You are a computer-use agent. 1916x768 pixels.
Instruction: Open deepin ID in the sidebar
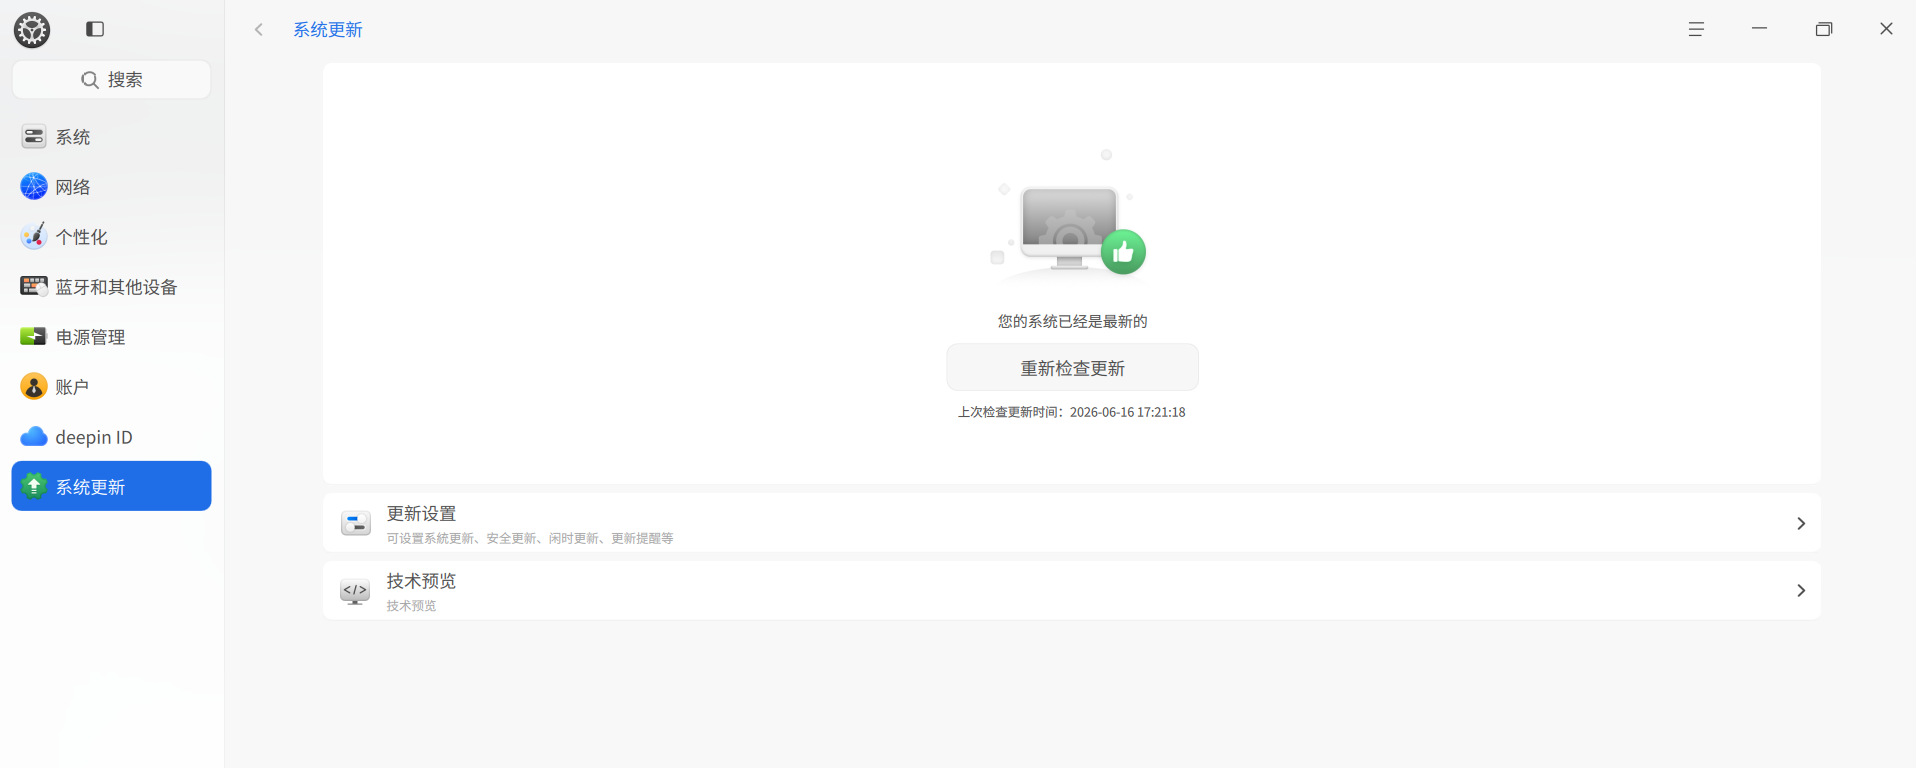111,436
